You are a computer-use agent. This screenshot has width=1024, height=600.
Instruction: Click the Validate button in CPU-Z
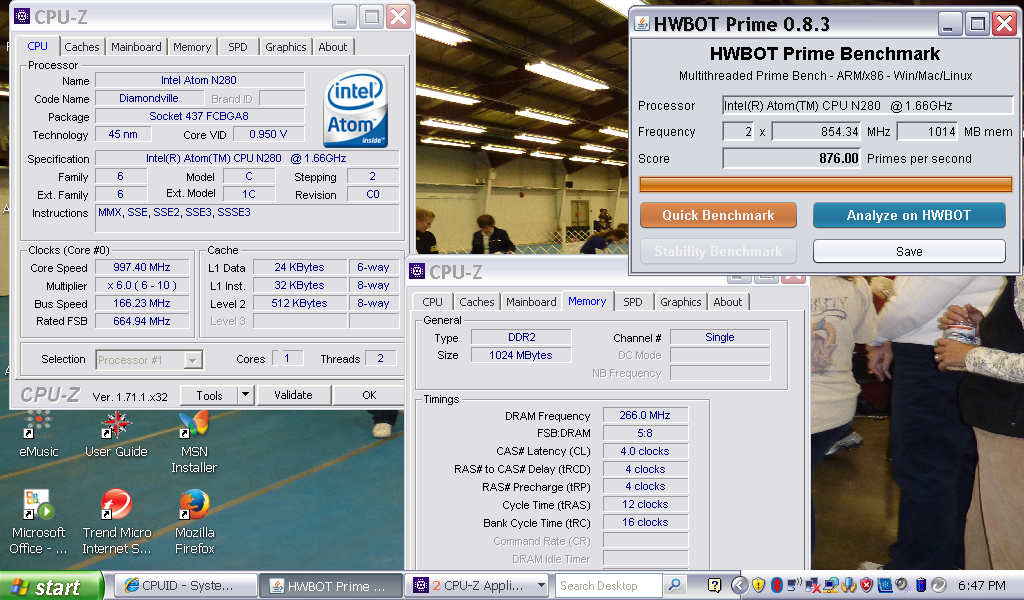click(293, 395)
